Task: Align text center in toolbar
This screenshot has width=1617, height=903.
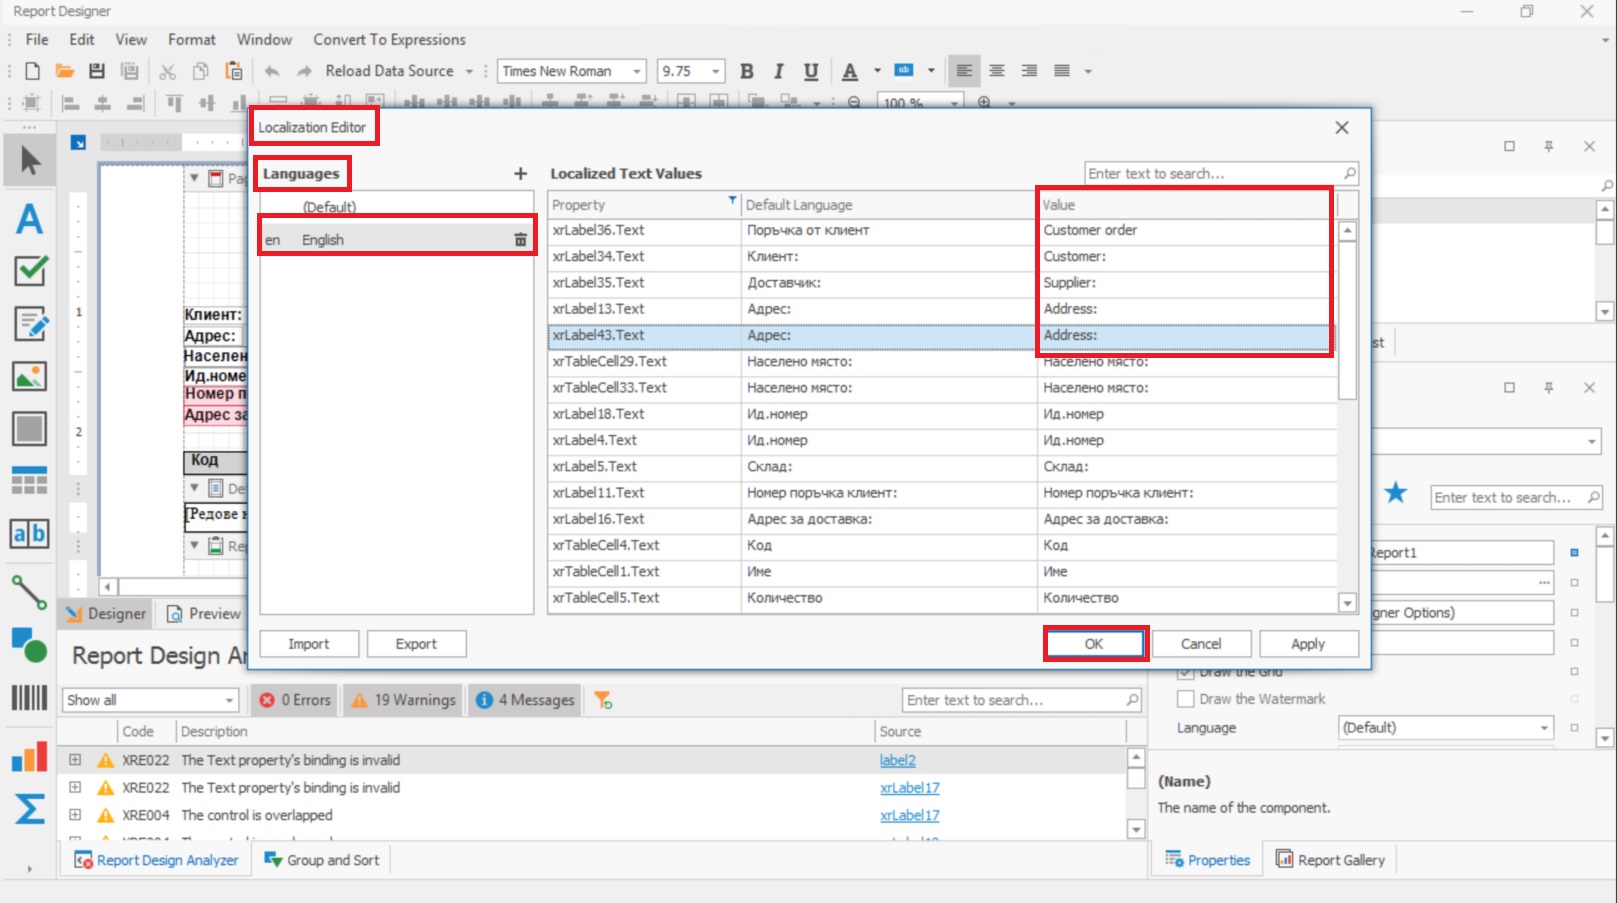Action: coord(997,71)
